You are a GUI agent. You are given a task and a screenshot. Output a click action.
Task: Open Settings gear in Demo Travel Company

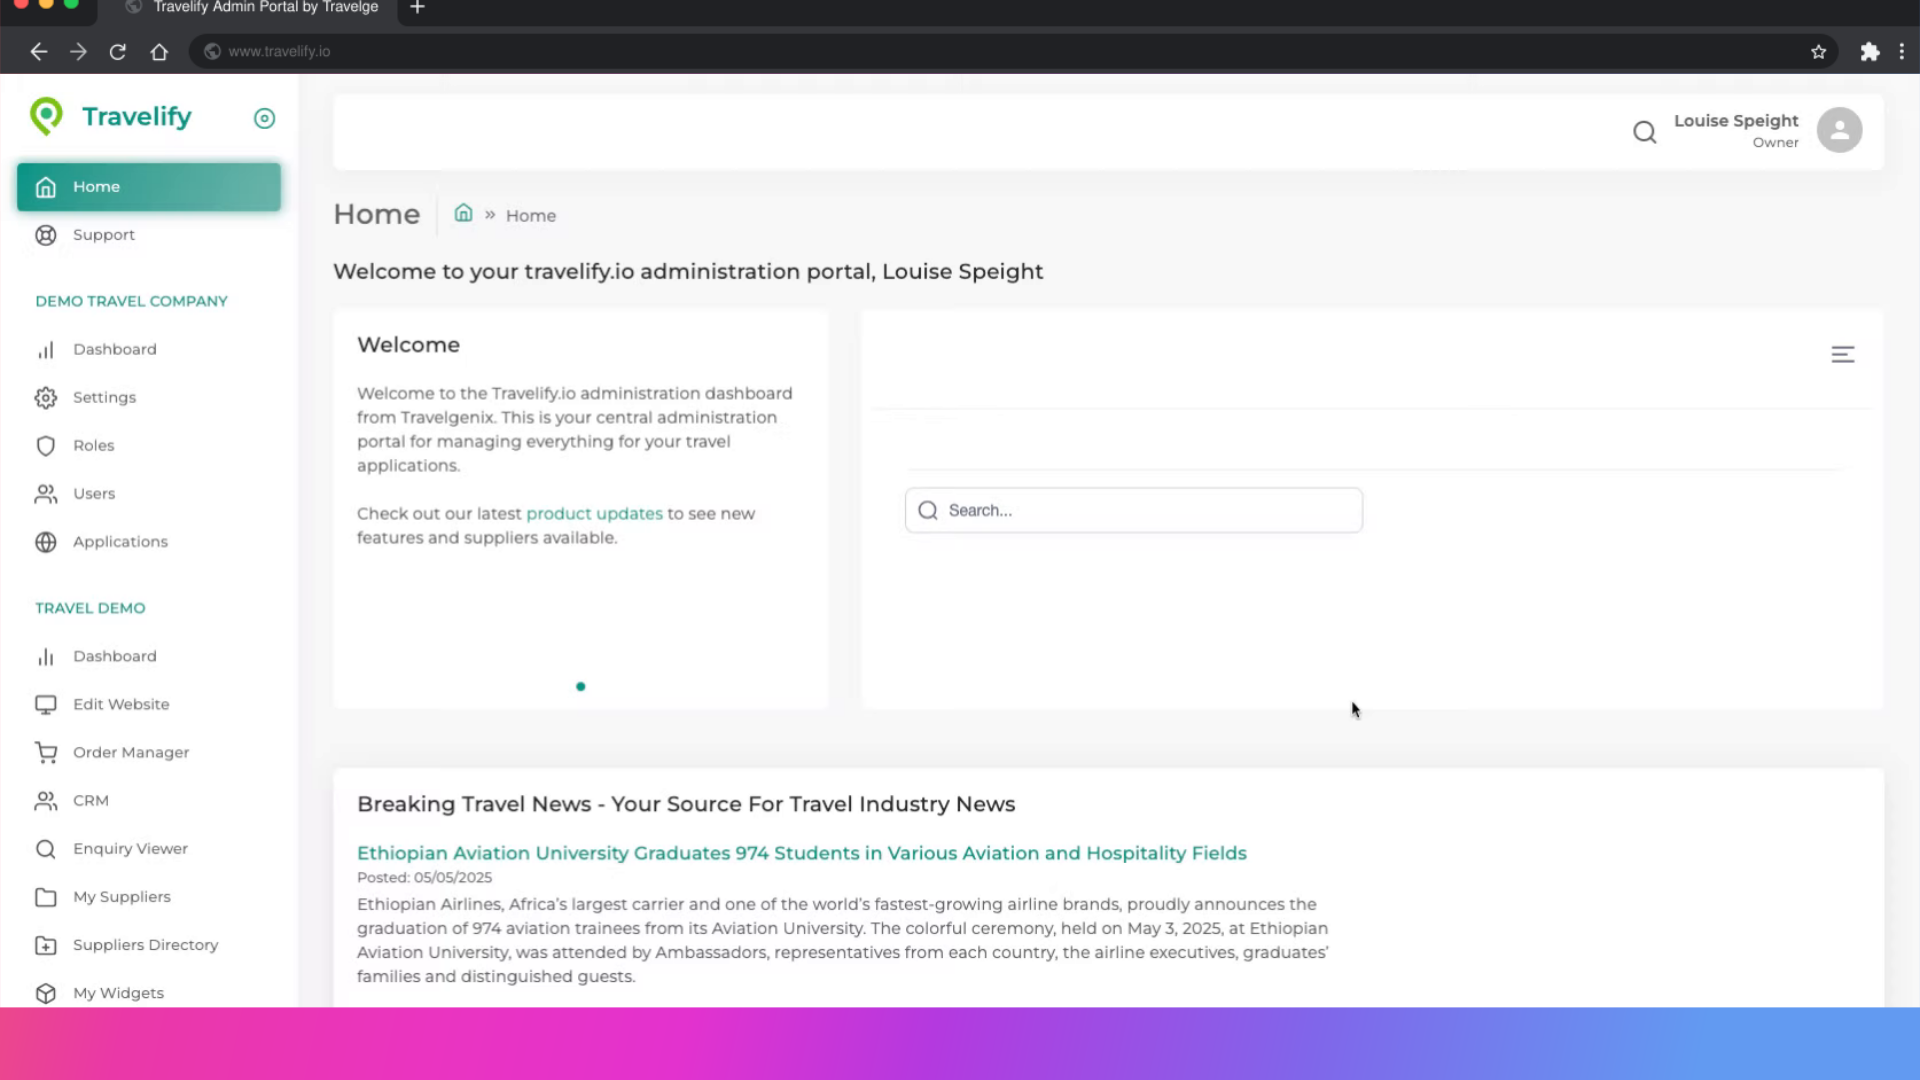point(46,397)
